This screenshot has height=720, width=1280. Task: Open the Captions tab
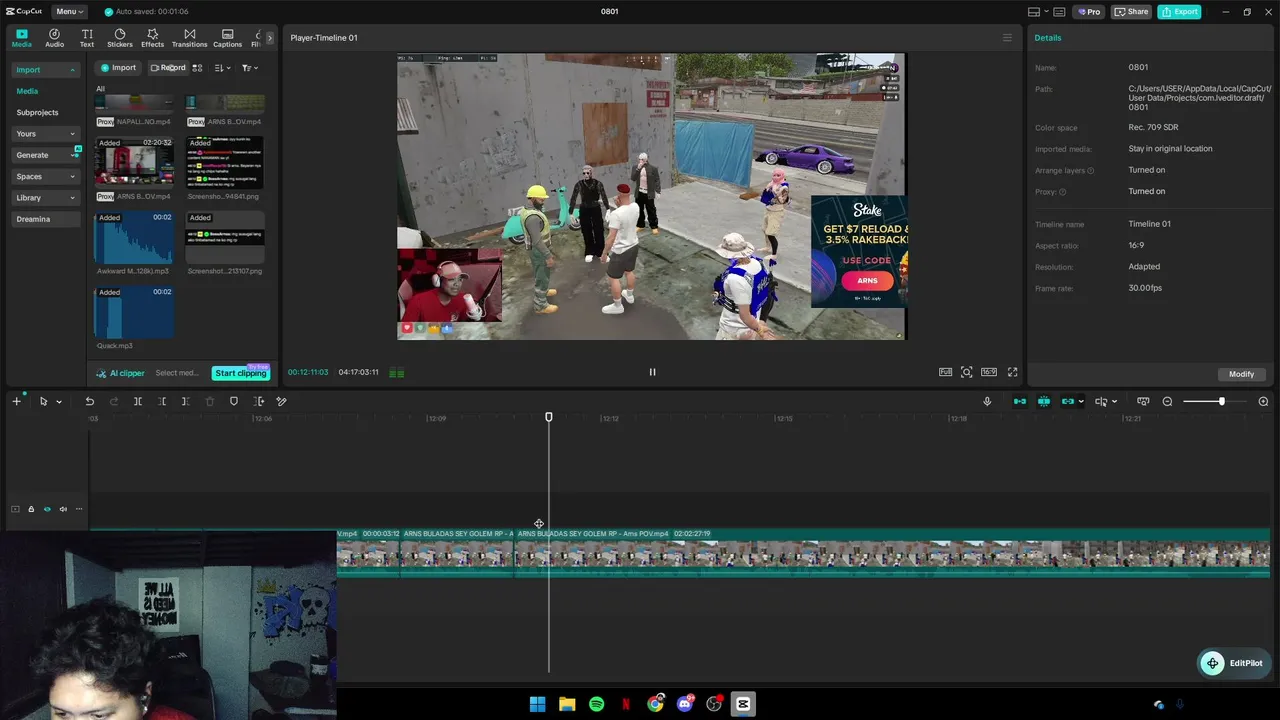227,38
